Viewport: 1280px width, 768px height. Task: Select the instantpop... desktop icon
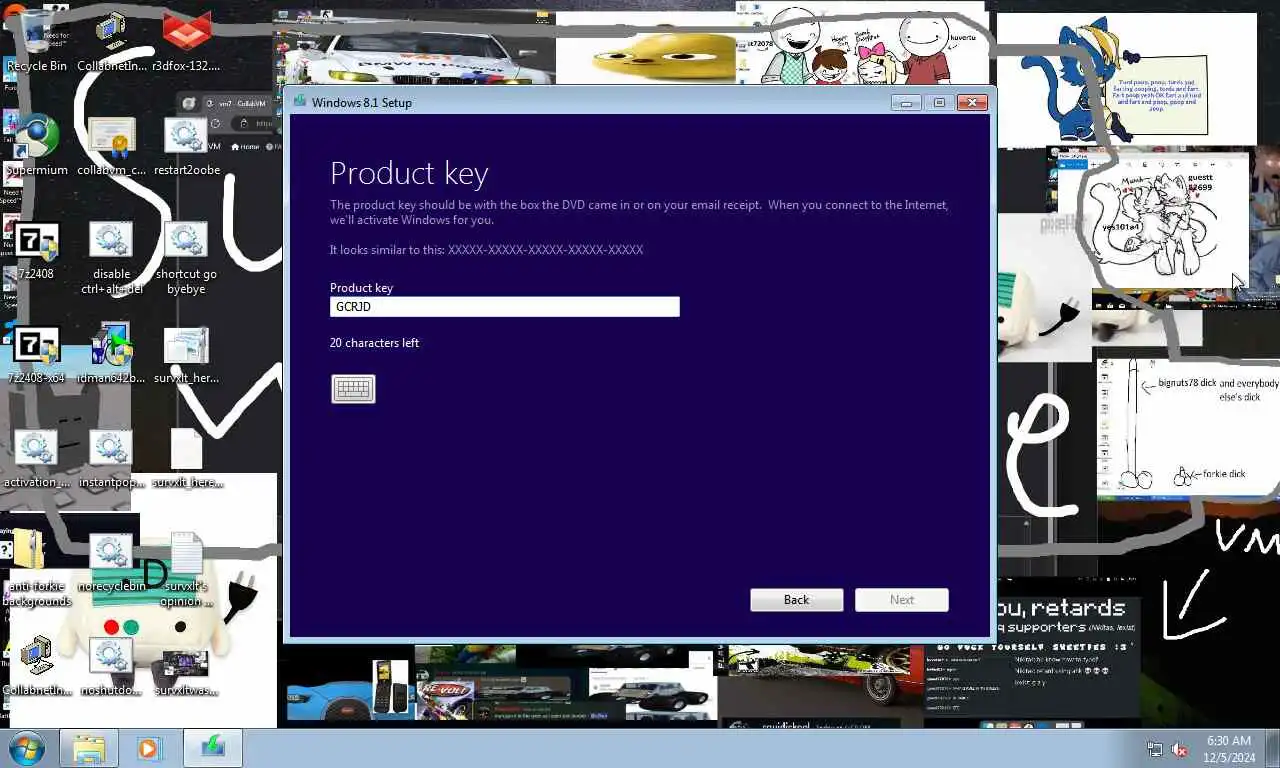click(x=112, y=459)
